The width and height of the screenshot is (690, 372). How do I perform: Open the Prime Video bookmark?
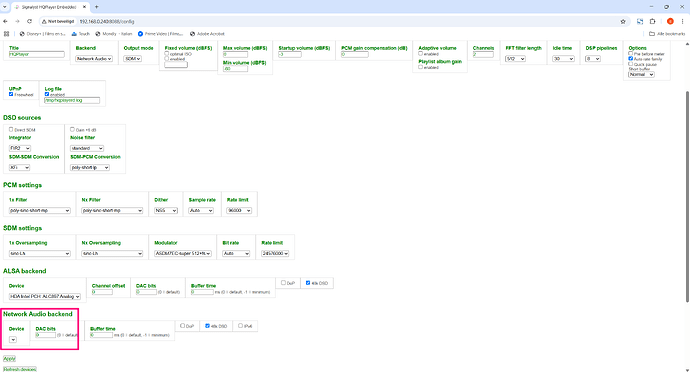160,33
